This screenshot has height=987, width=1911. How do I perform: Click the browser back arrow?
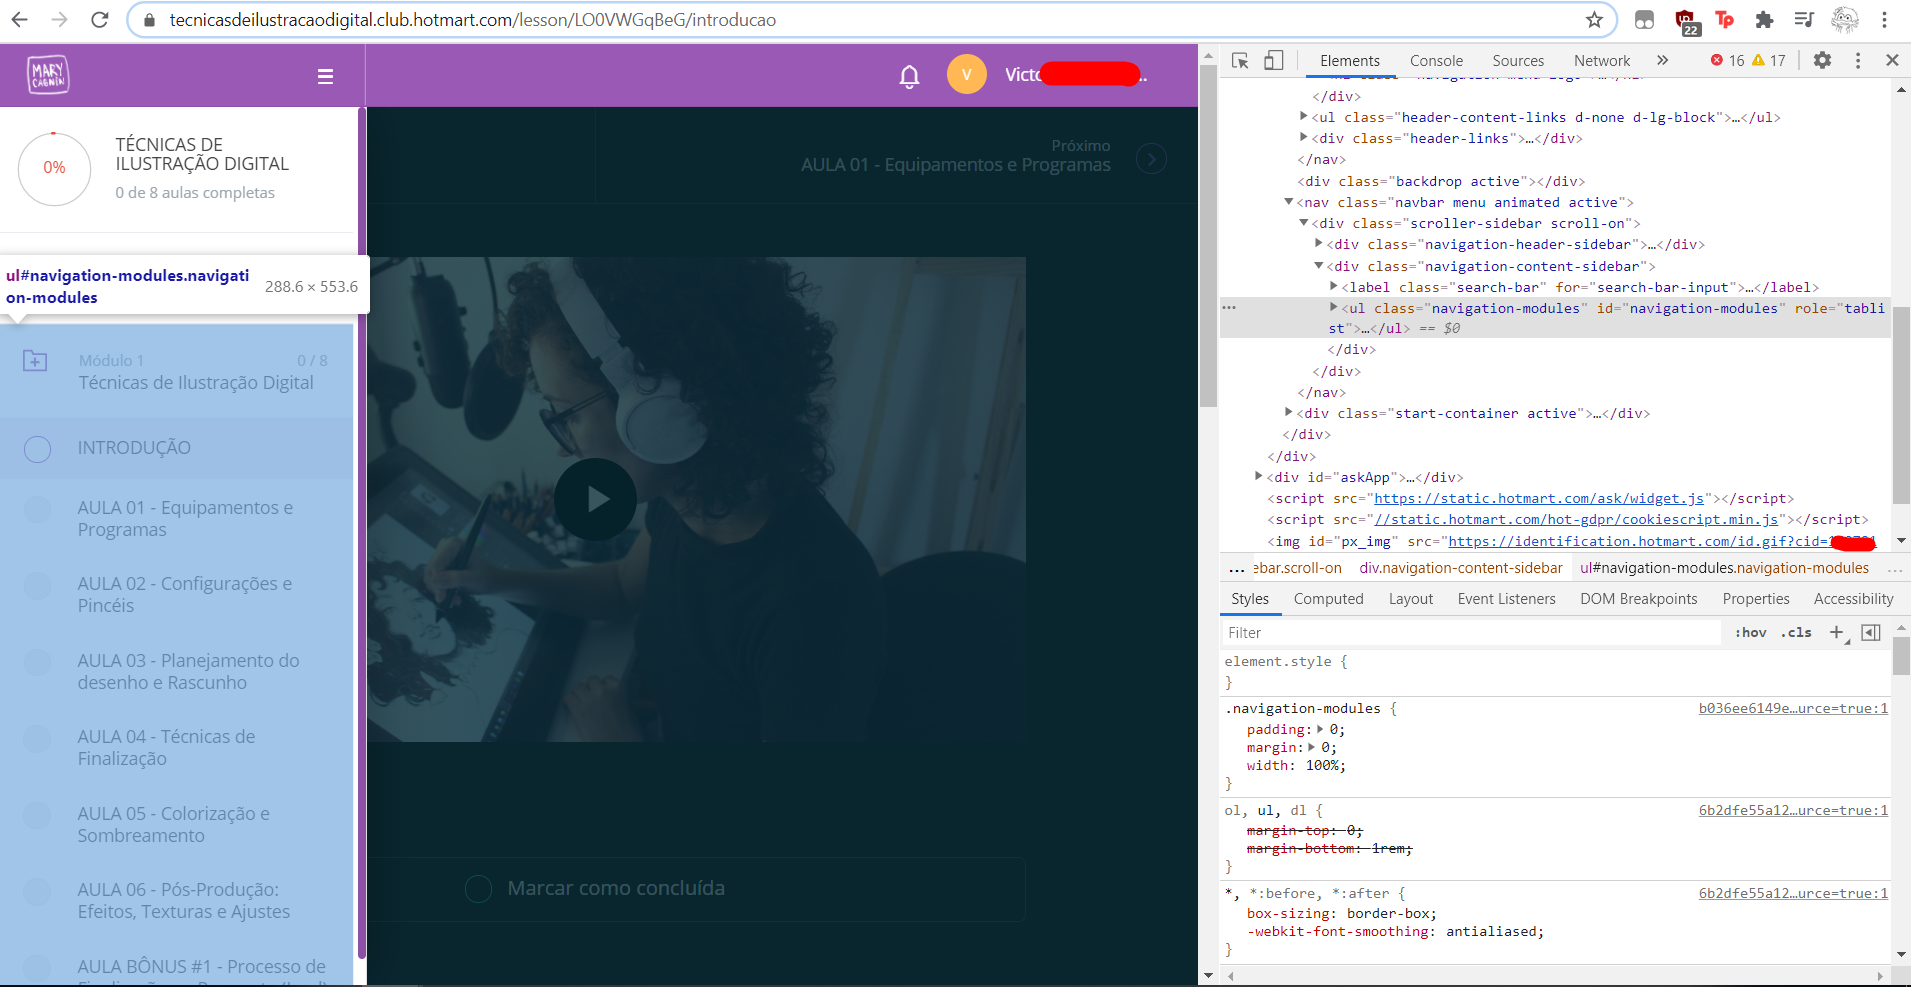(x=20, y=20)
